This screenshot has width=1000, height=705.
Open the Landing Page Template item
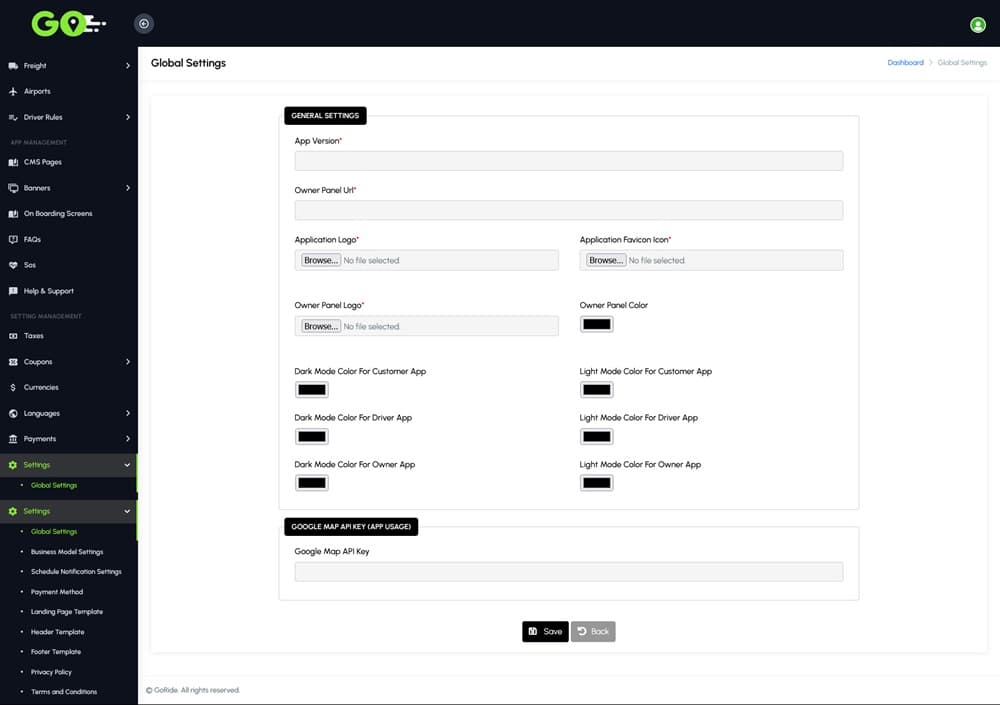pos(67,612)
